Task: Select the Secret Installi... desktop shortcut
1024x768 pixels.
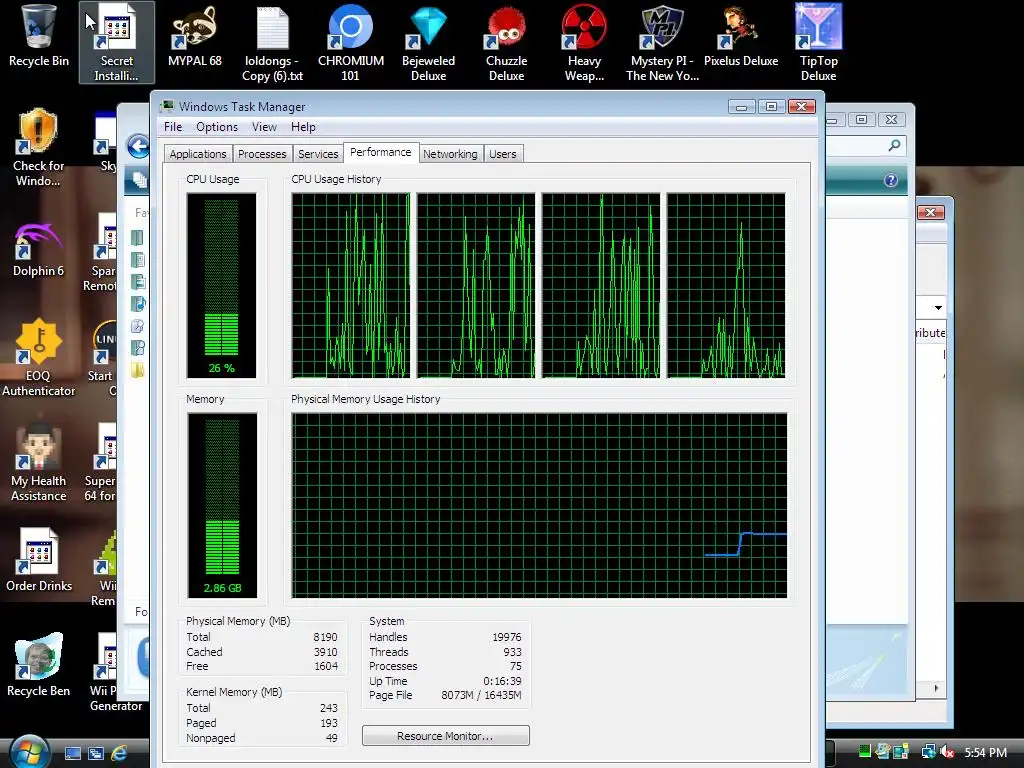Action: [x=116, y=42]
